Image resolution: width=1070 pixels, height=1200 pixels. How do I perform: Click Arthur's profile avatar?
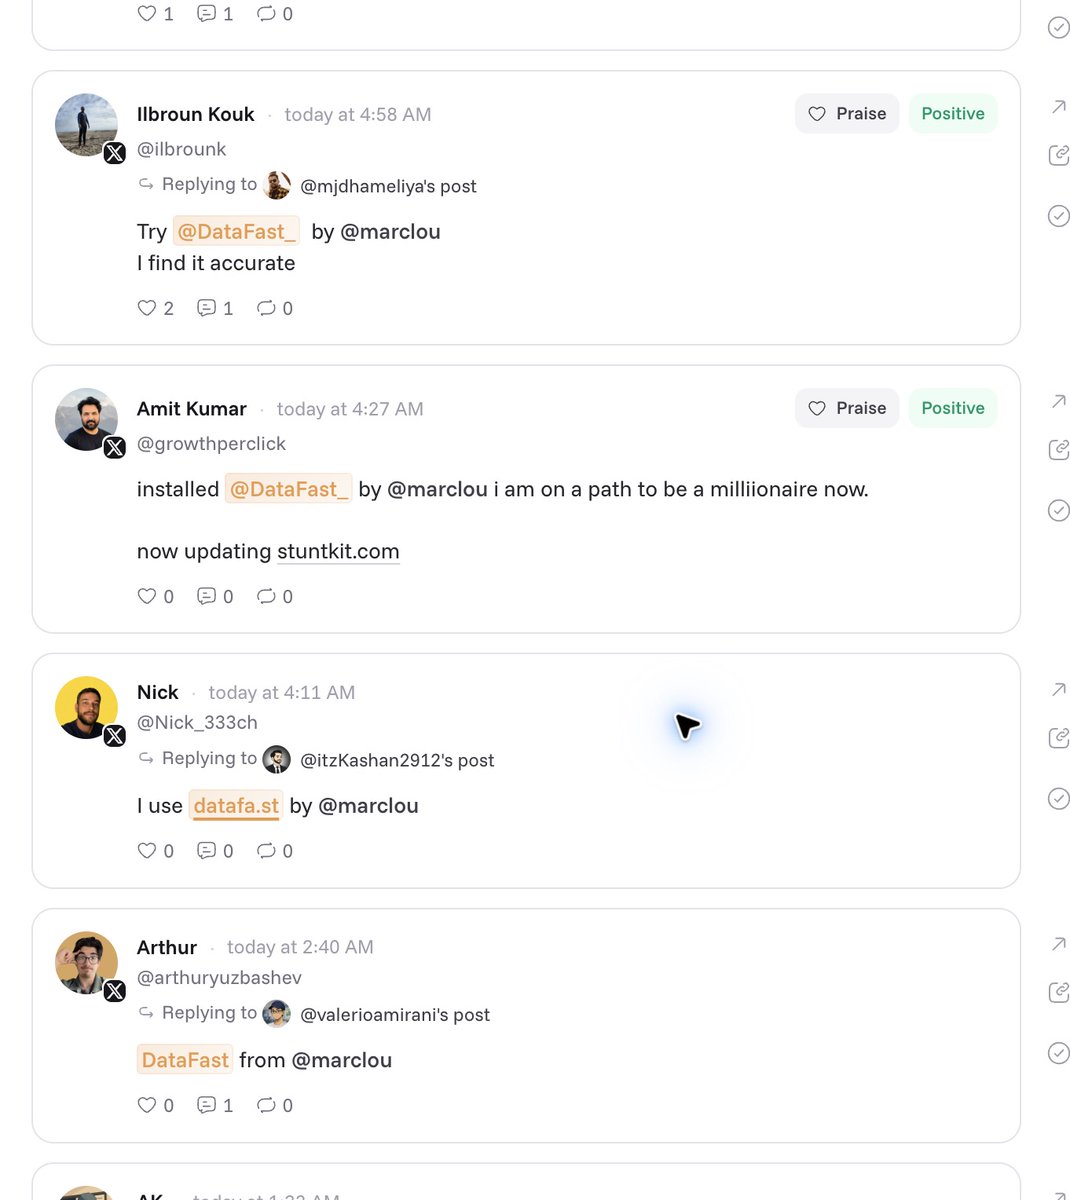[x=86, y=963]
